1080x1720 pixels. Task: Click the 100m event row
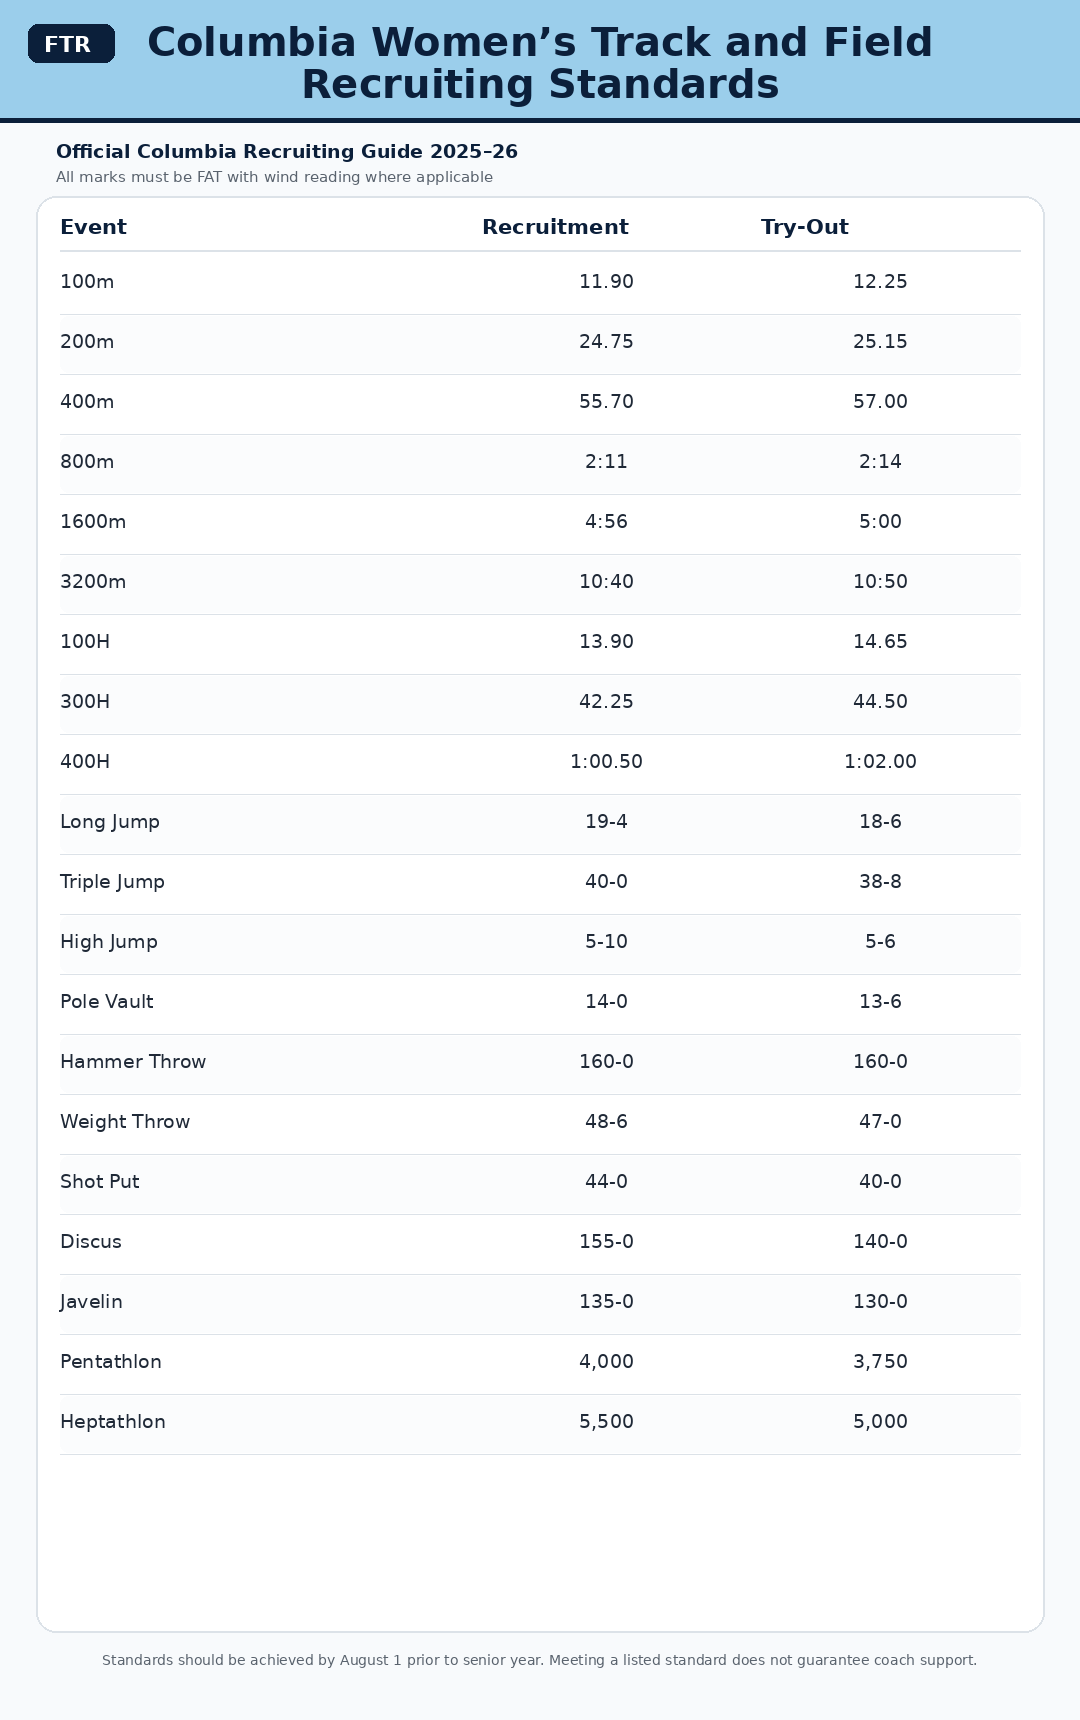click(x=540, y=283)
